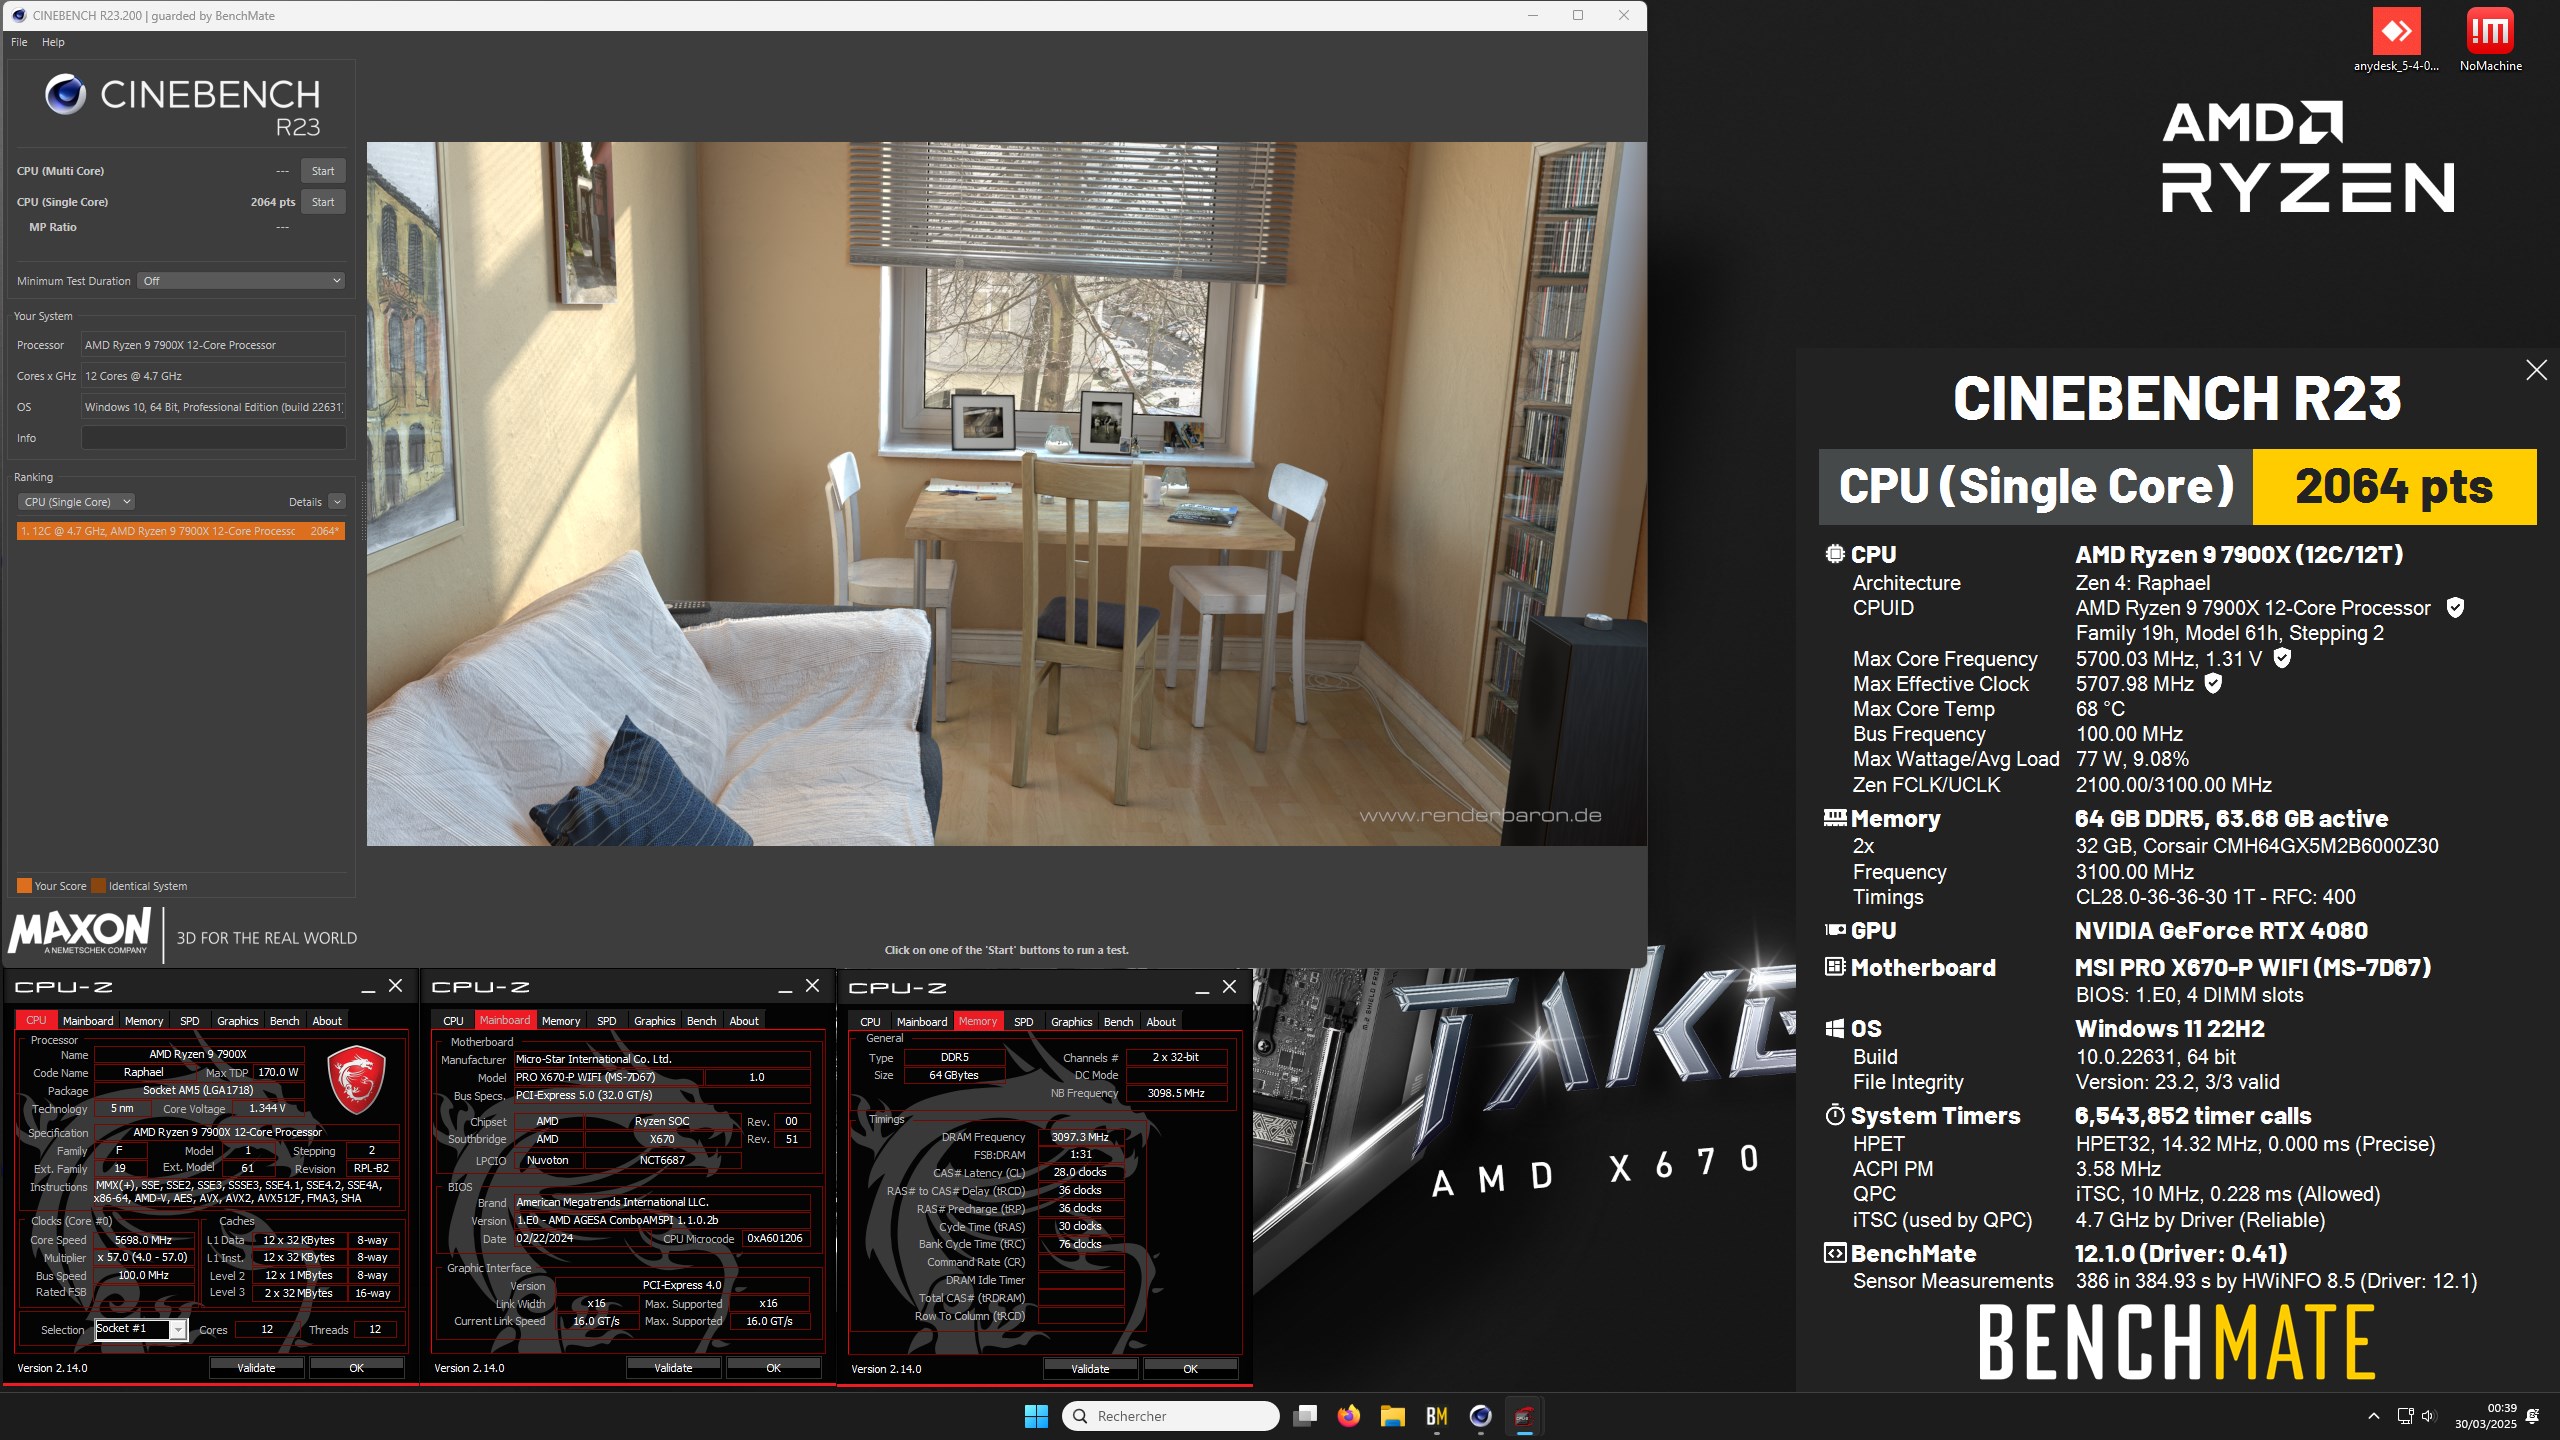Launch Firefox from the taskbar
Viewport: 2560px width, 1440px height.
[1348, 1416]
